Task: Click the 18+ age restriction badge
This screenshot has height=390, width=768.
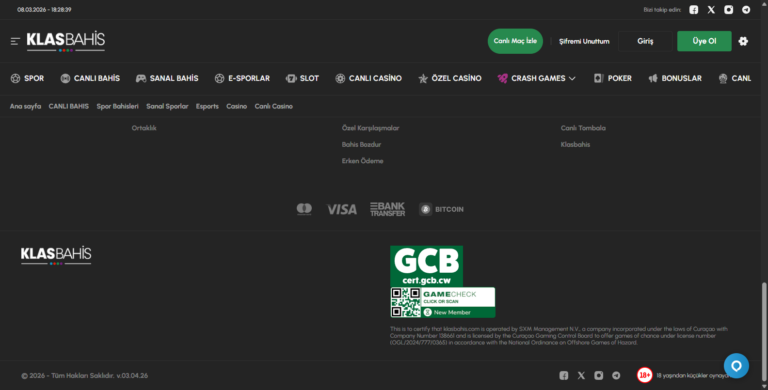Action: [645, 375]
